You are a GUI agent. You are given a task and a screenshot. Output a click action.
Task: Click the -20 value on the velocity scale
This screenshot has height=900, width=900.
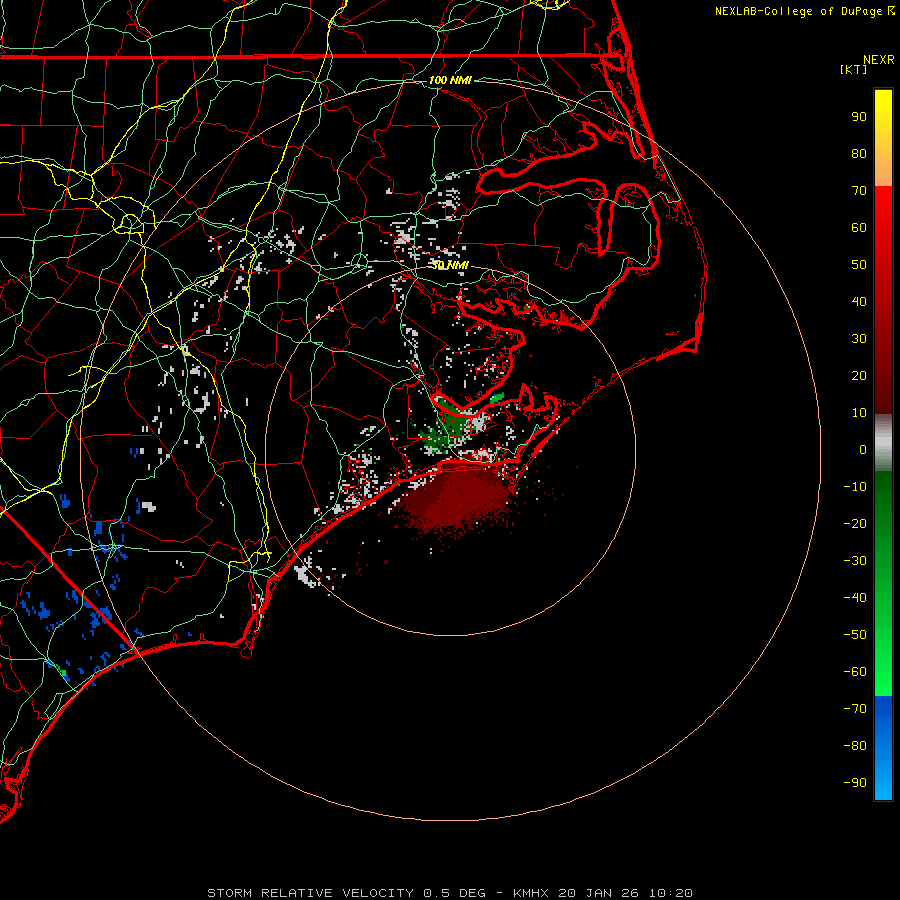(x=855, y=524)
